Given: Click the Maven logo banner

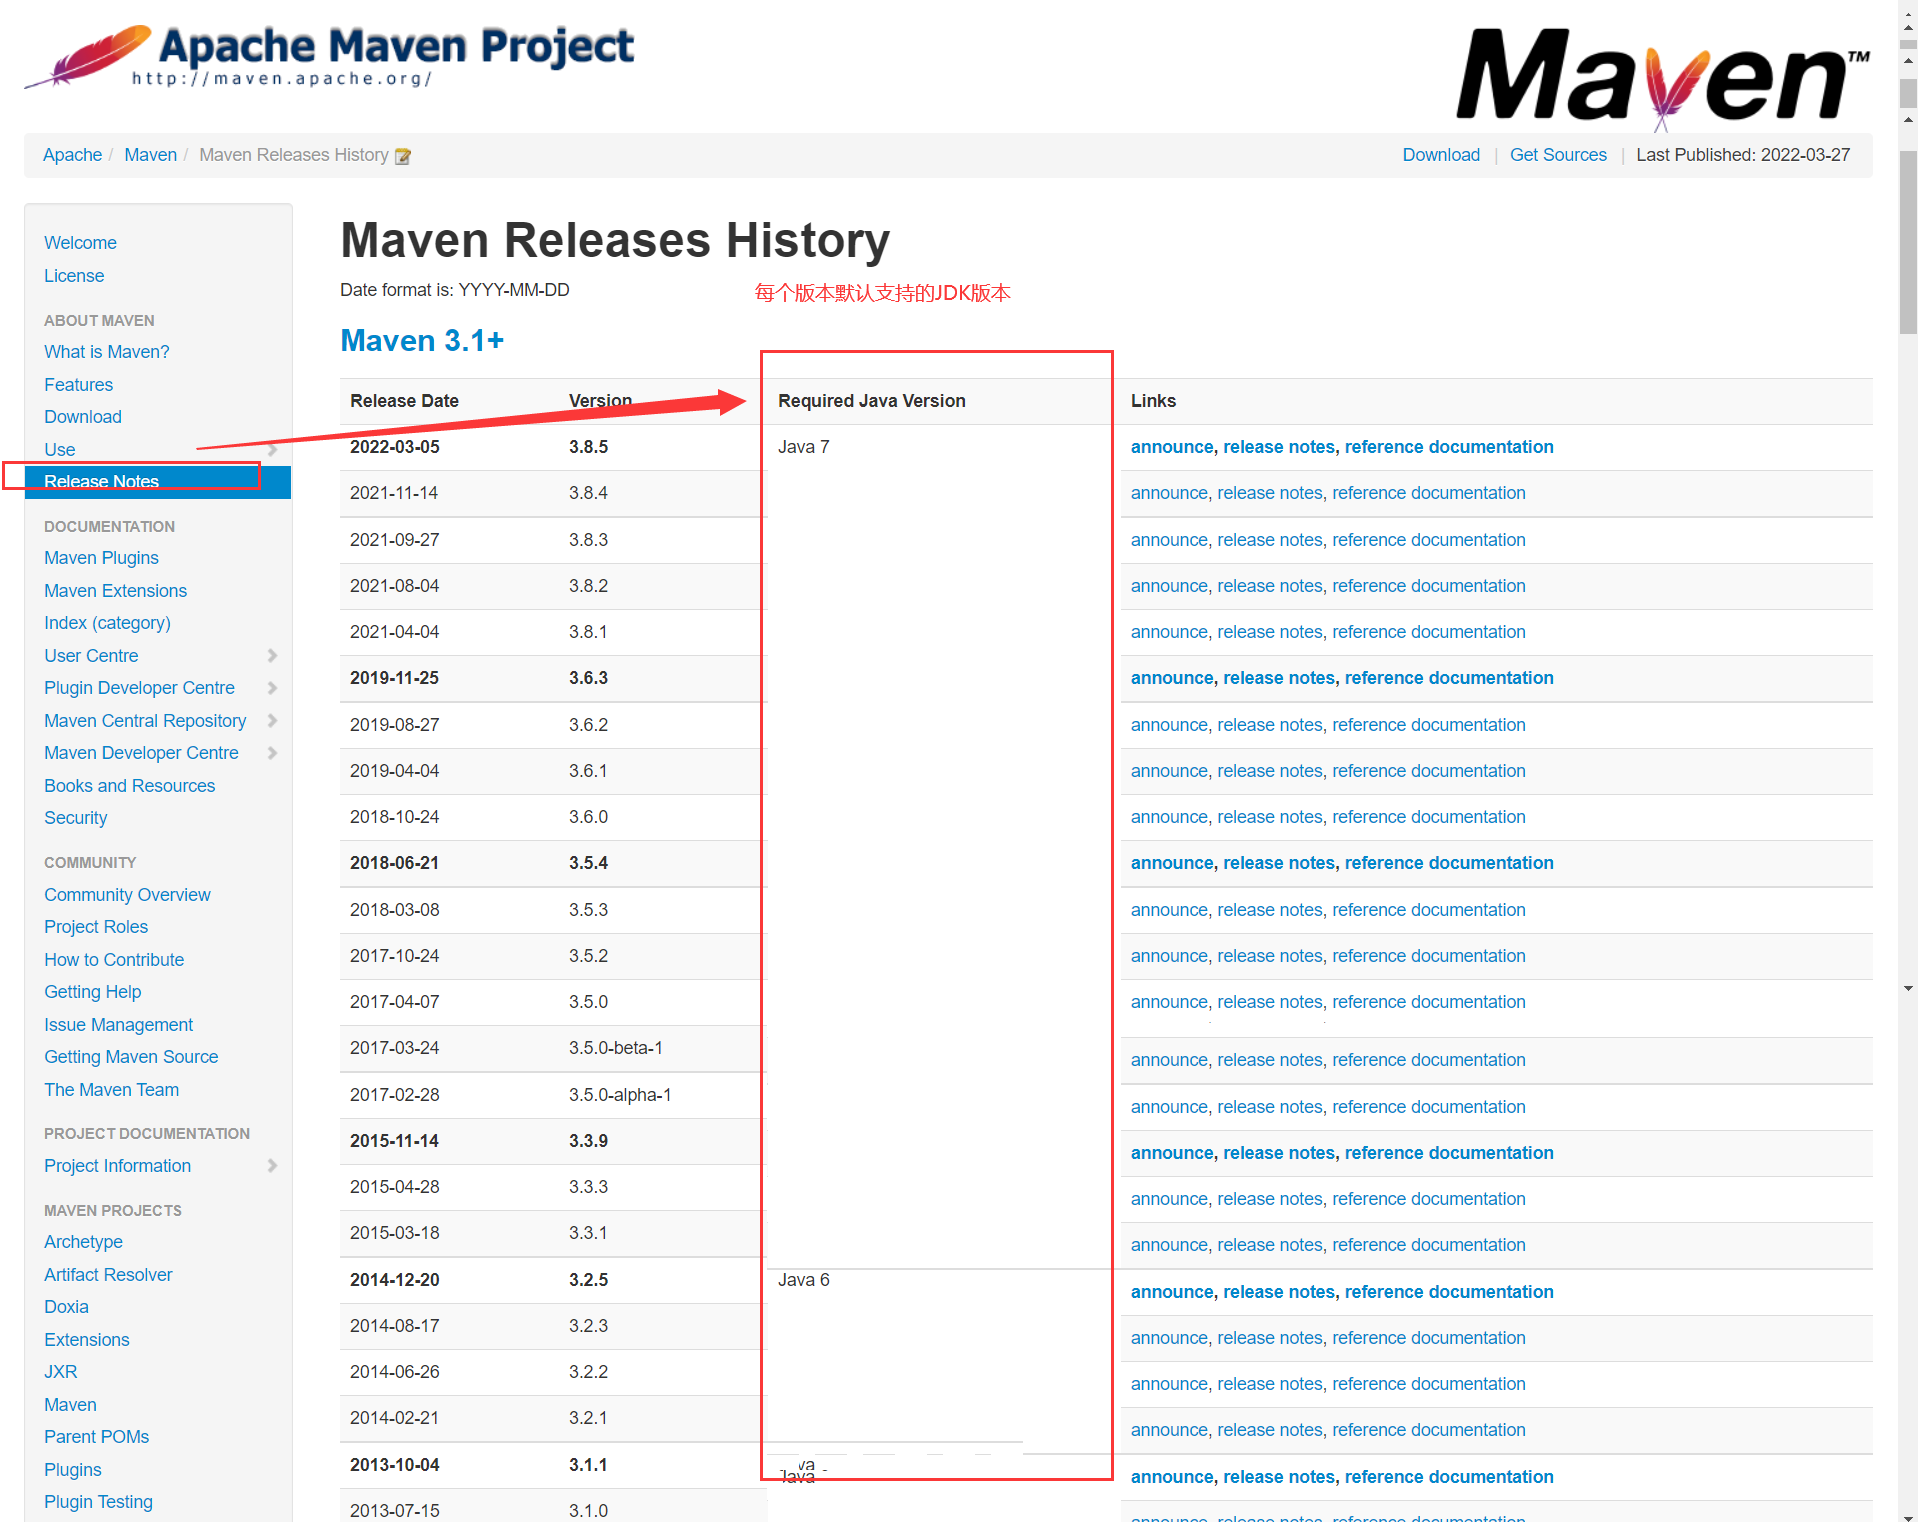Looking at the screenshot, I should tap(1663, 78).
